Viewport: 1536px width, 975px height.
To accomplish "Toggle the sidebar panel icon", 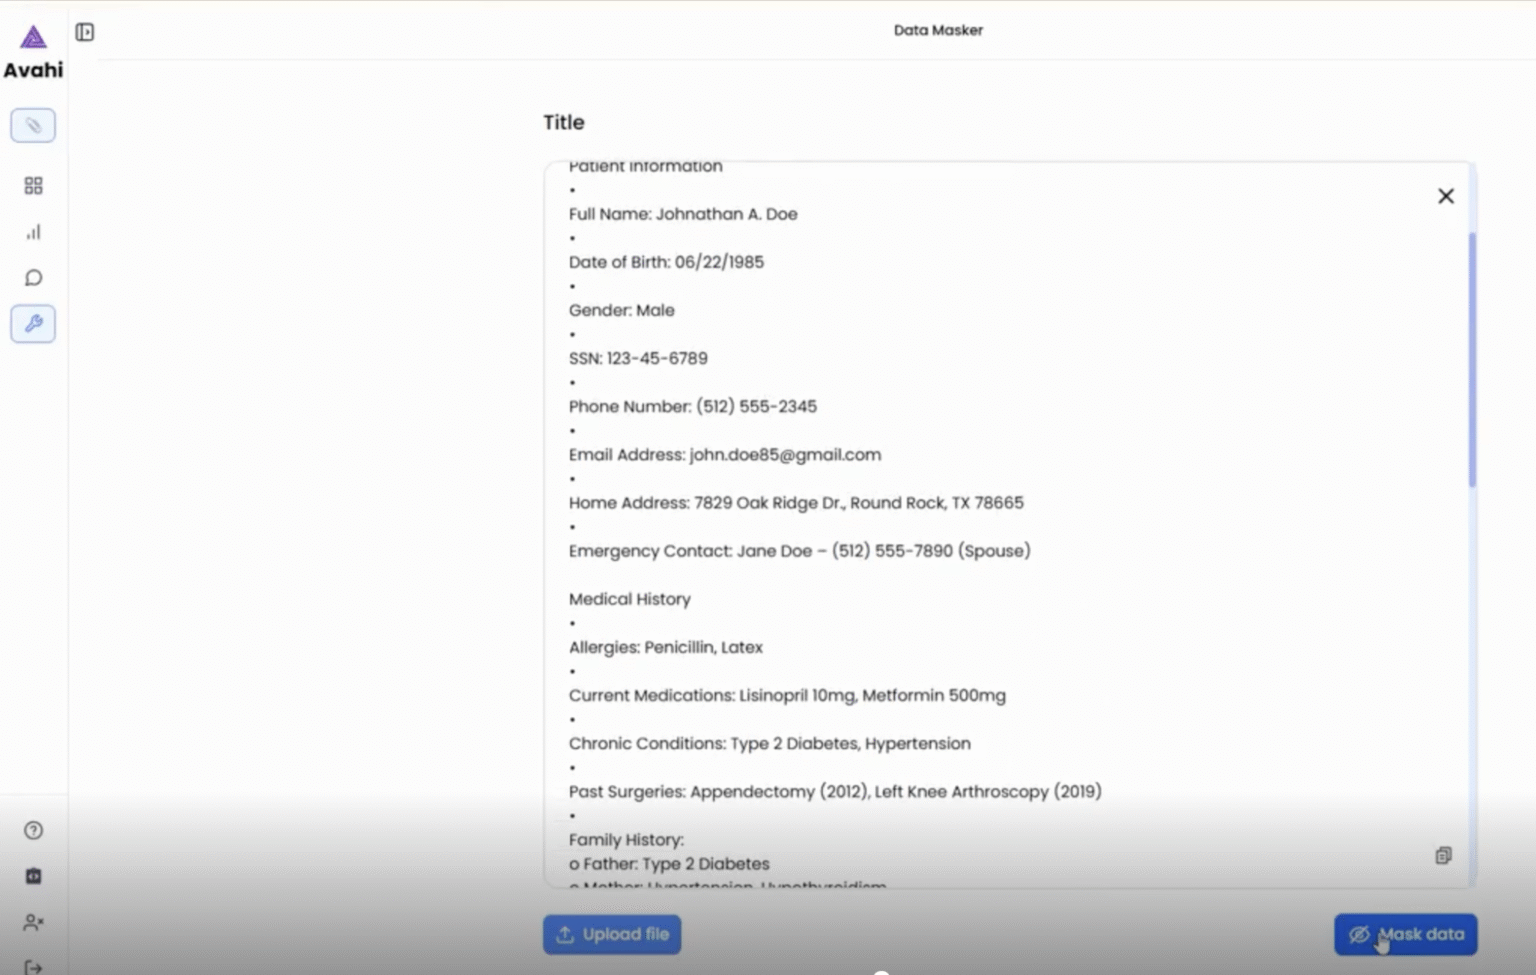I will 85,32.
